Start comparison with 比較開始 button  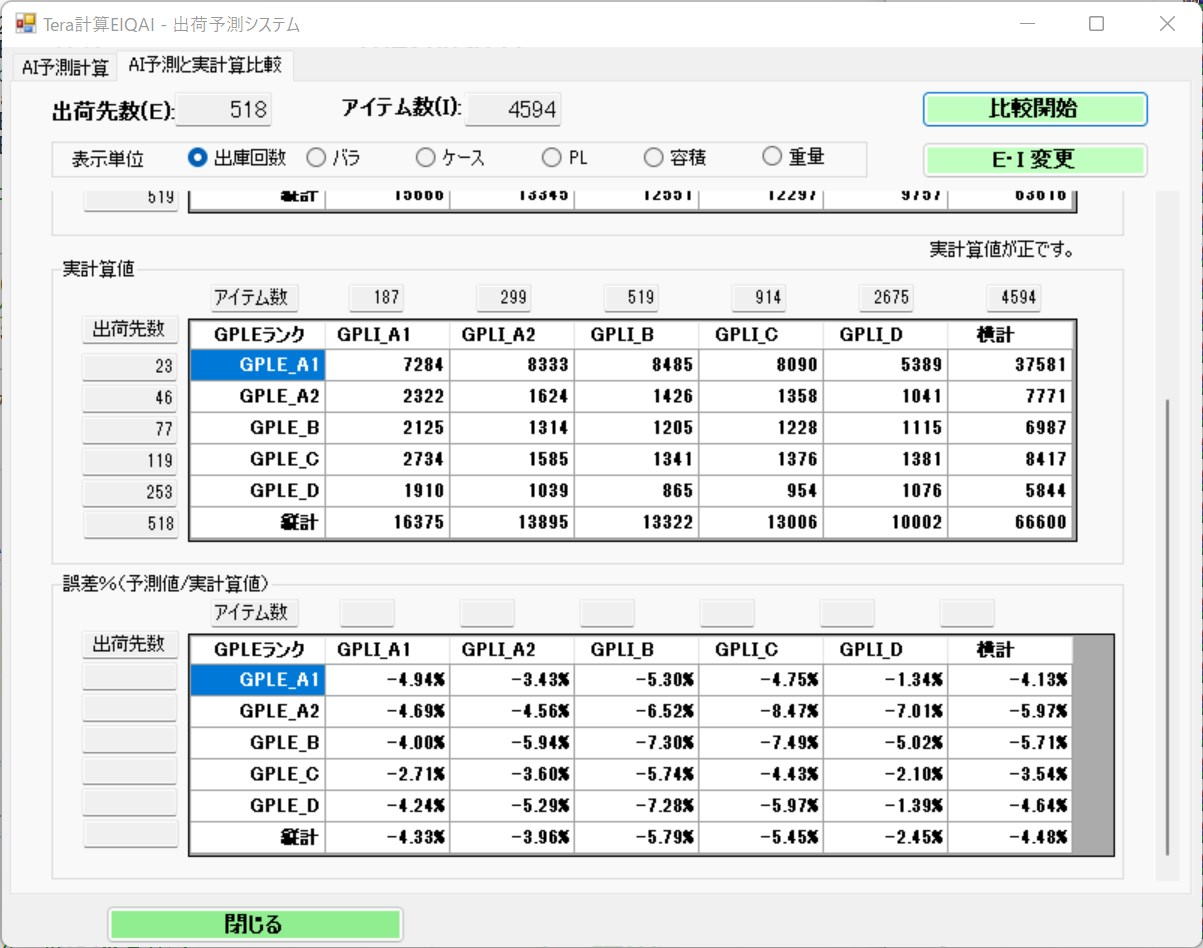coord(1035,109)
